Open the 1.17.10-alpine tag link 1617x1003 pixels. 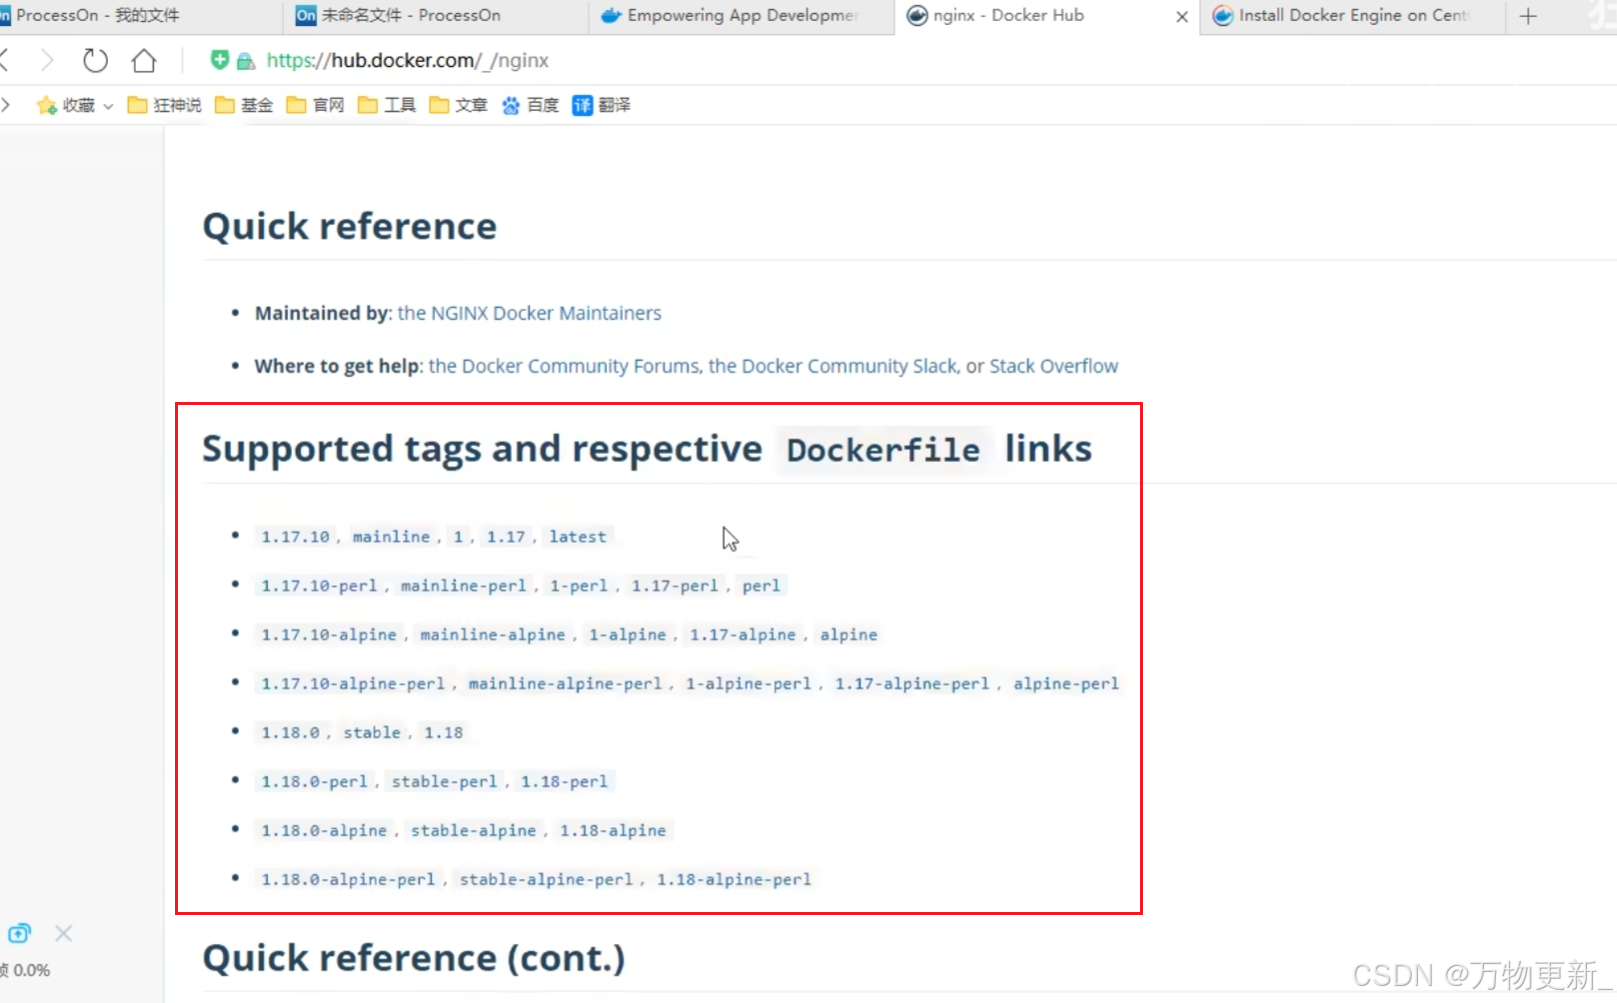329,635
